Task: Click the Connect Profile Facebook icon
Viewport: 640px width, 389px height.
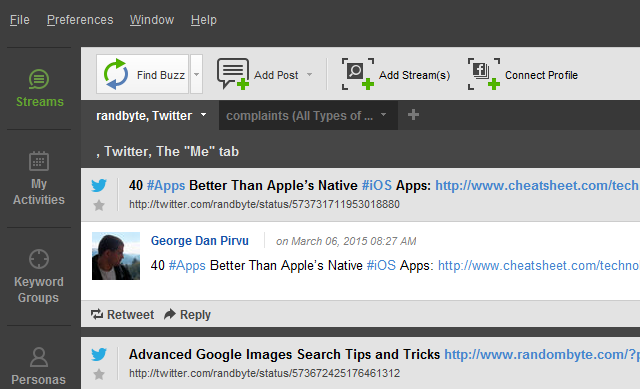Action: [x=484, y=74]
